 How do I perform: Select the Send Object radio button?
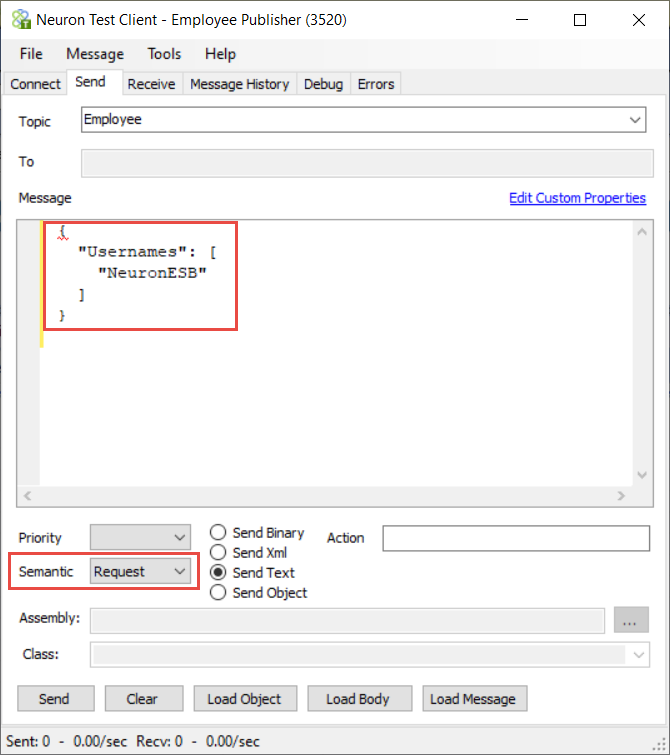[218, 592]
